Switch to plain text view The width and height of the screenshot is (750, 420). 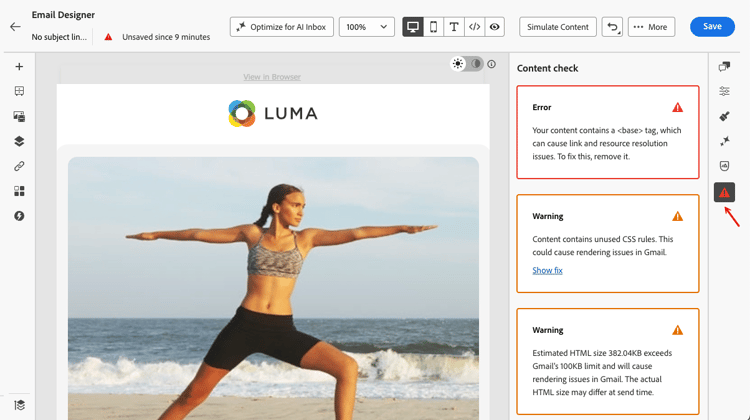coord(454,27)
